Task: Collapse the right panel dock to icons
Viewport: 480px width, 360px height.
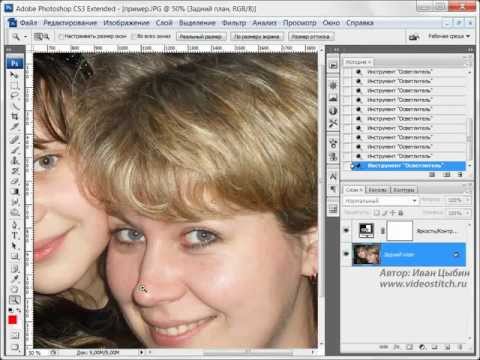Action: coord(470,50)
